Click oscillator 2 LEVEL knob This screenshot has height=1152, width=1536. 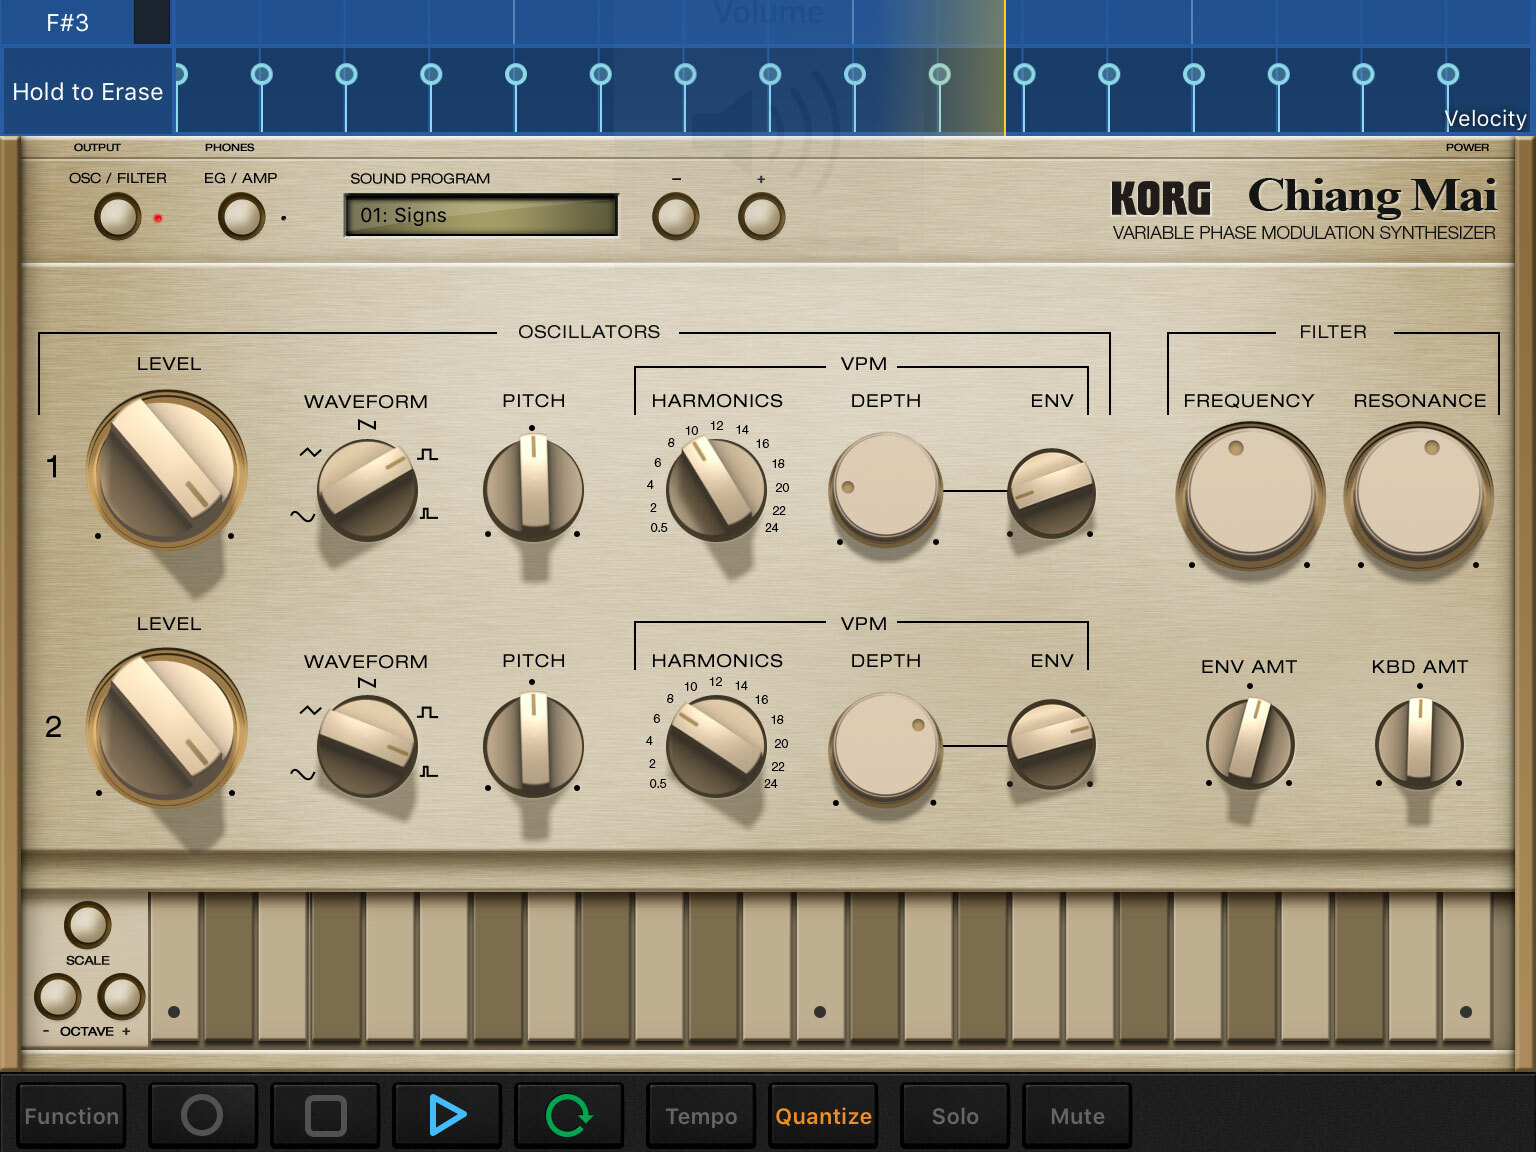(167, 727)
